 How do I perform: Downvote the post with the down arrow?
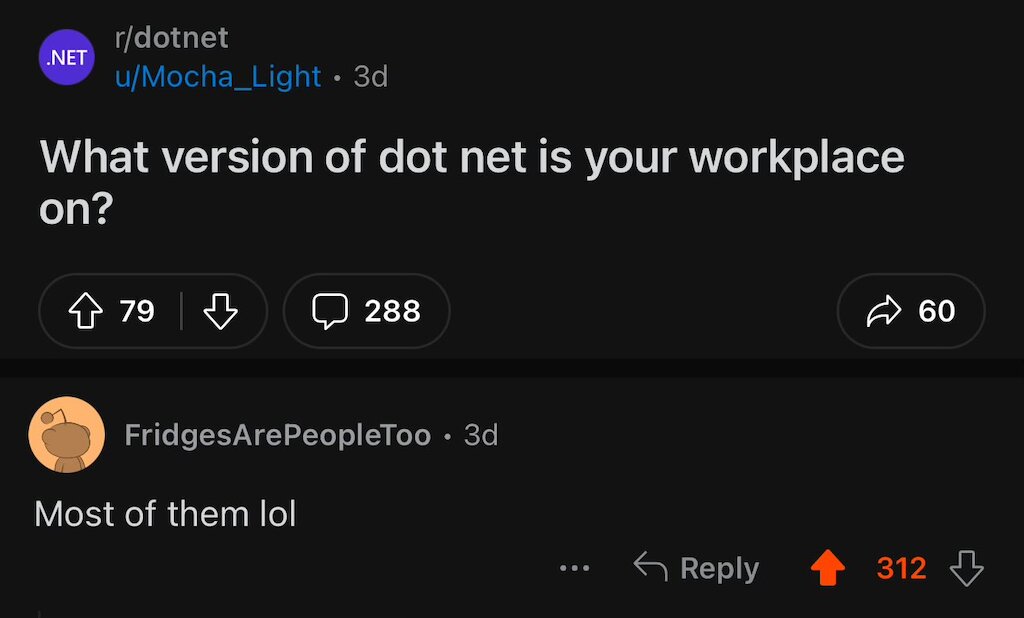click(x=220, y=312)
